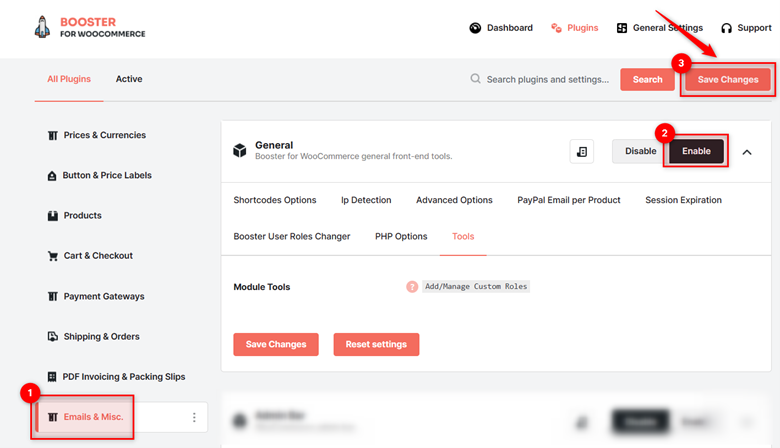Click the Products box icon in sidebar
This screenshot has height=448, width=780.
53,216
